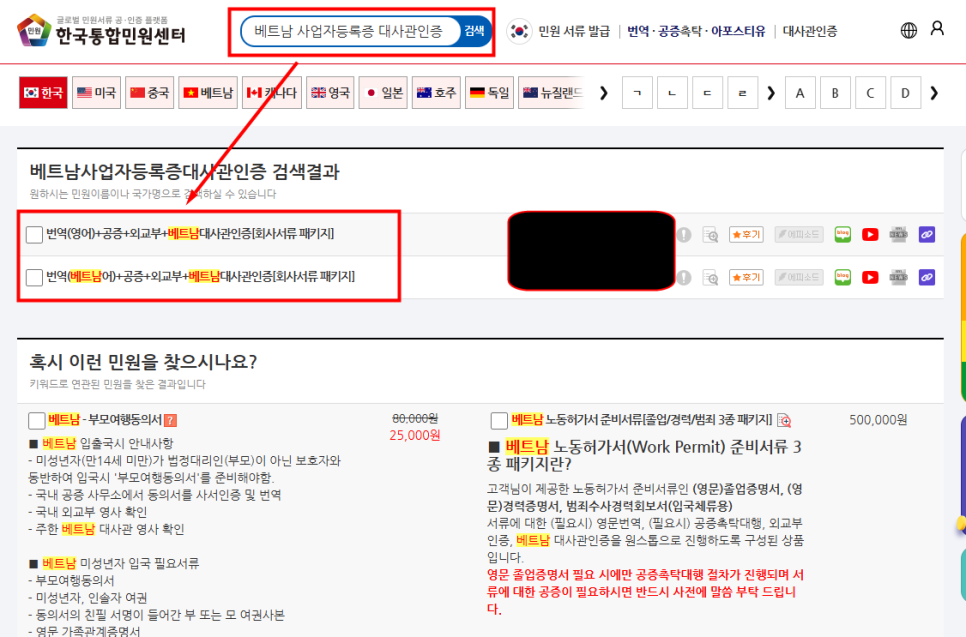Check the 번역(영어)+공증+외교부 package checkbox

coord(34,235)
